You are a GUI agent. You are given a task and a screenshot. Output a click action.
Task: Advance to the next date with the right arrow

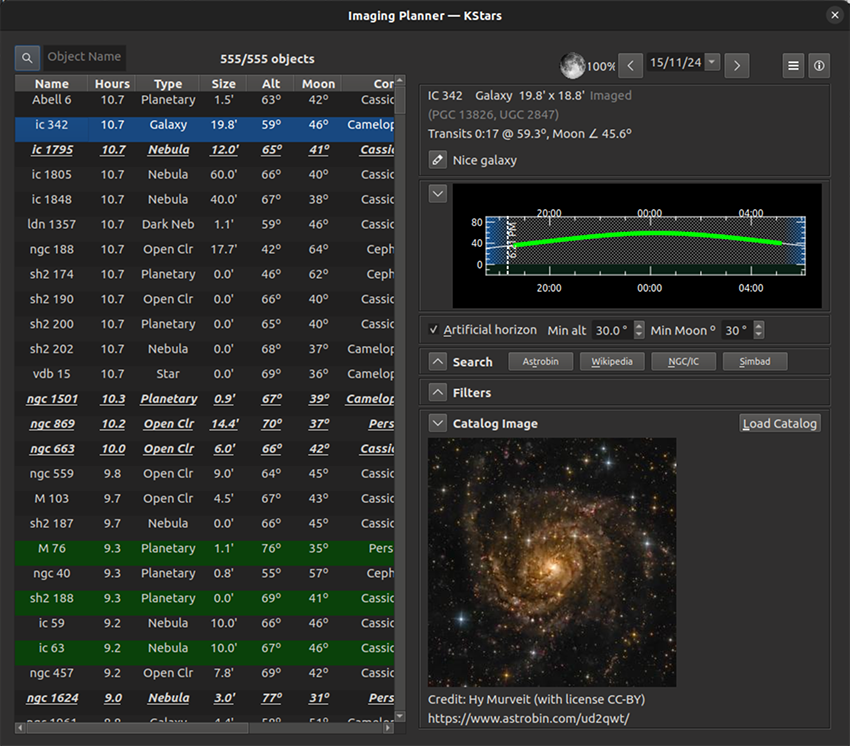point(737,64)
